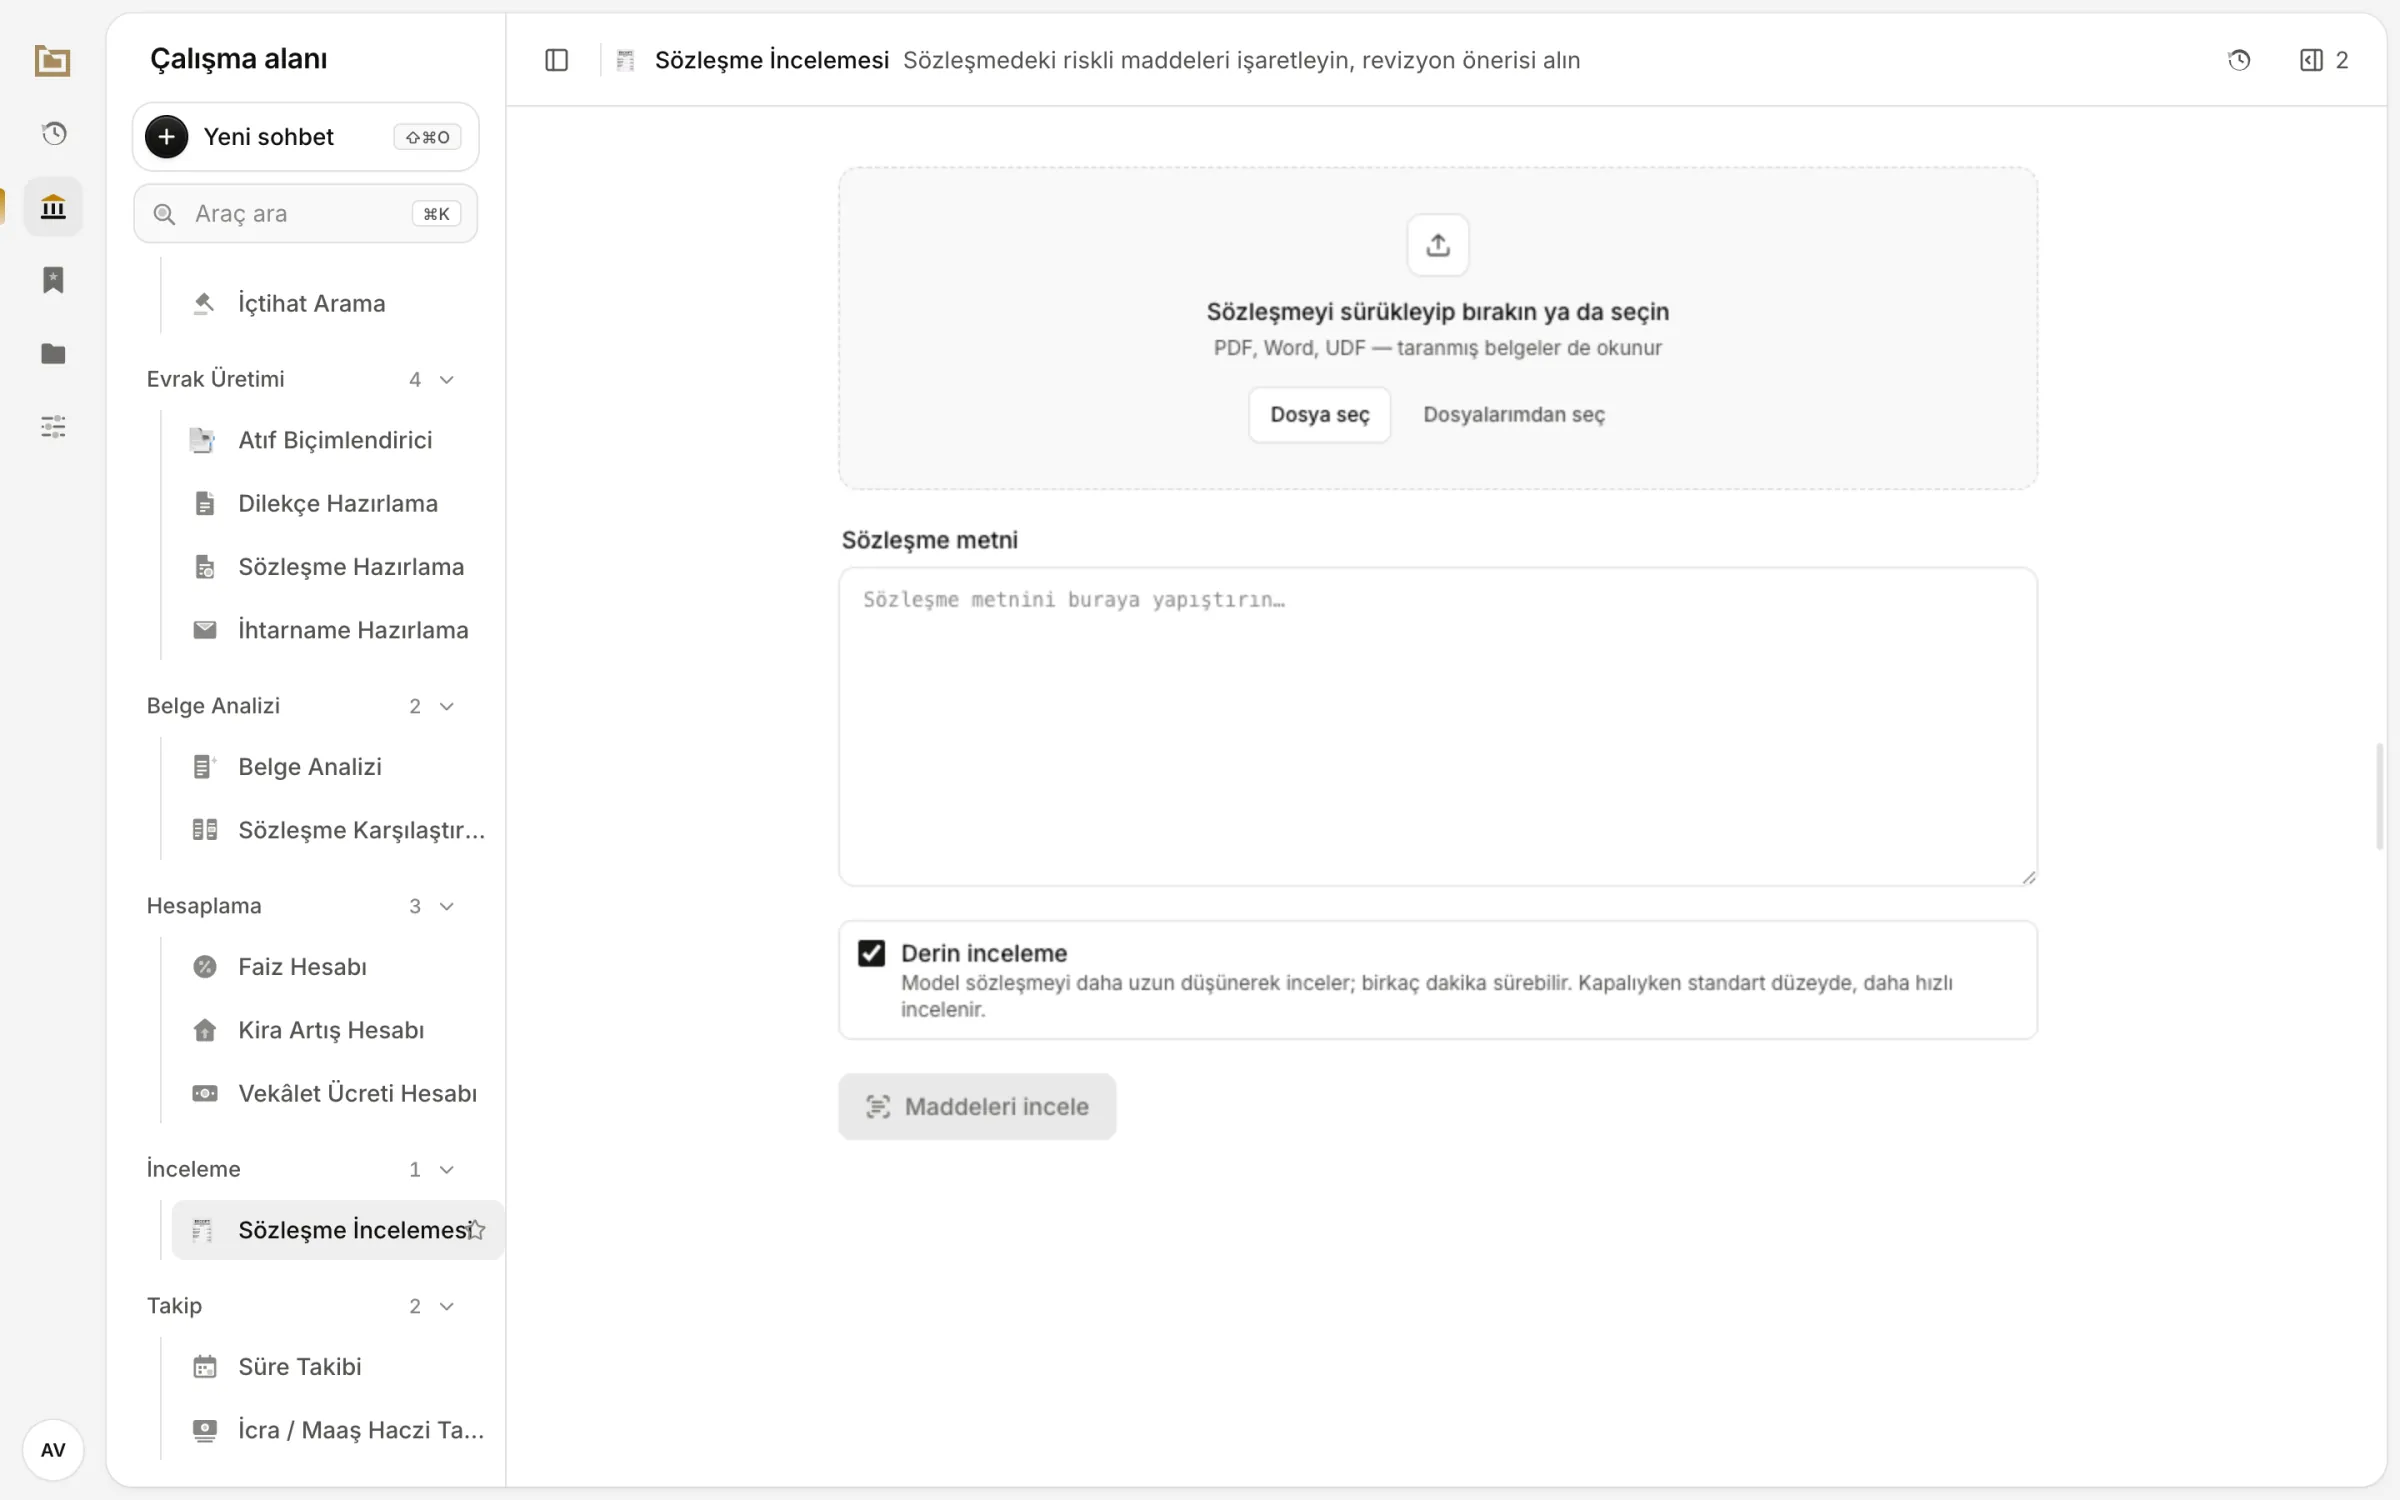The image size is (2400, 1500).
Task: Open the starred bookmark icon in rail
Action: (x=53, y=280)
